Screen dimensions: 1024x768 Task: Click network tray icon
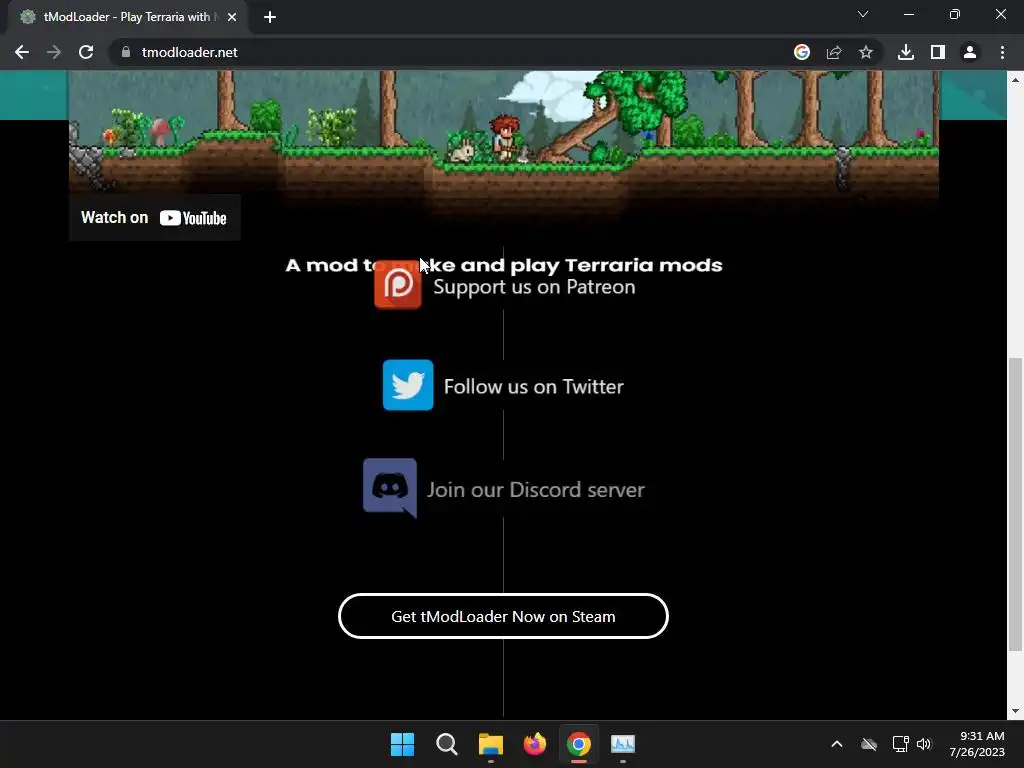coord(901,744)
